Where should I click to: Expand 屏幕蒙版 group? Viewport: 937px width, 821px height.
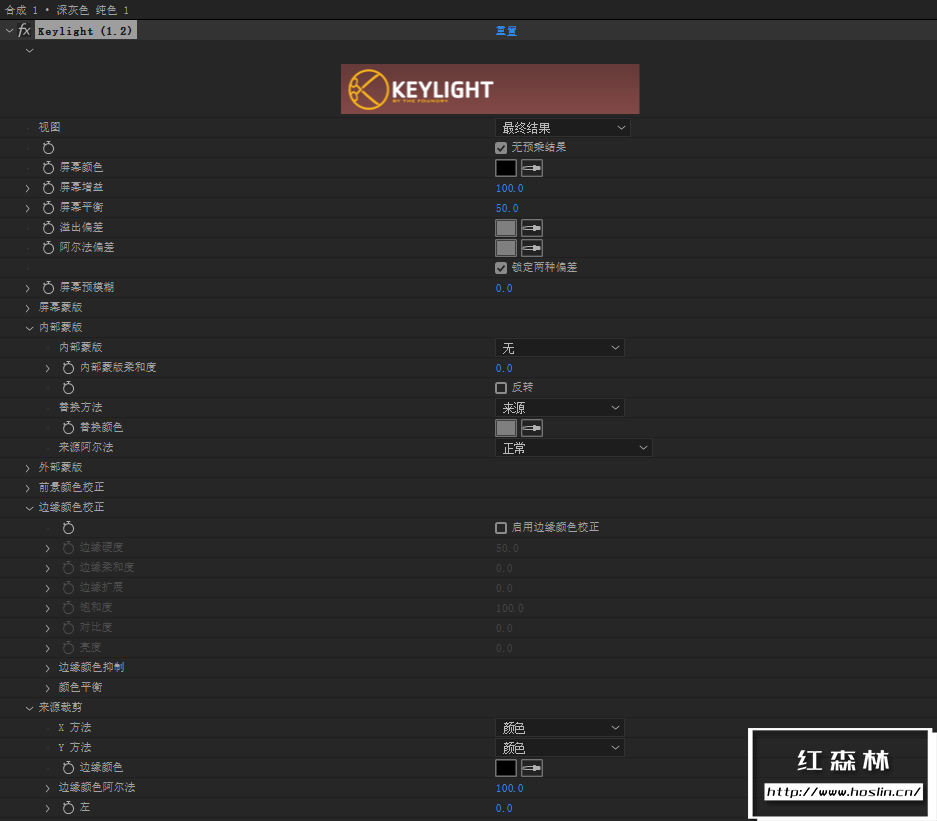[27, 308]
